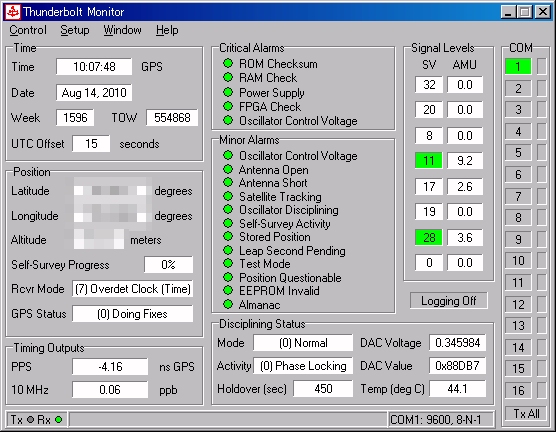Click the Position Questionable indicator
556x432 pixels.
point(228,277)
